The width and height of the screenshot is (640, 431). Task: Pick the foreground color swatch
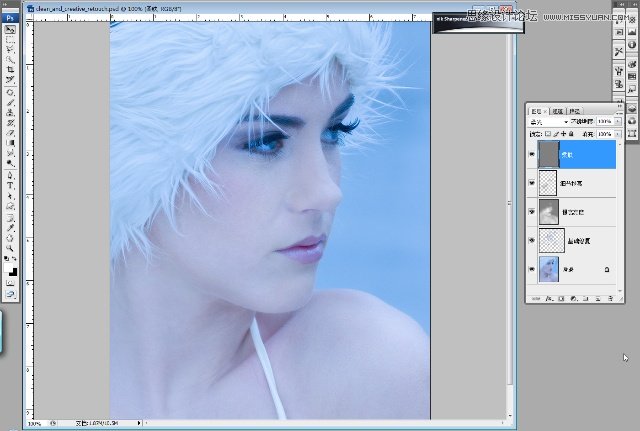(8, 268)
